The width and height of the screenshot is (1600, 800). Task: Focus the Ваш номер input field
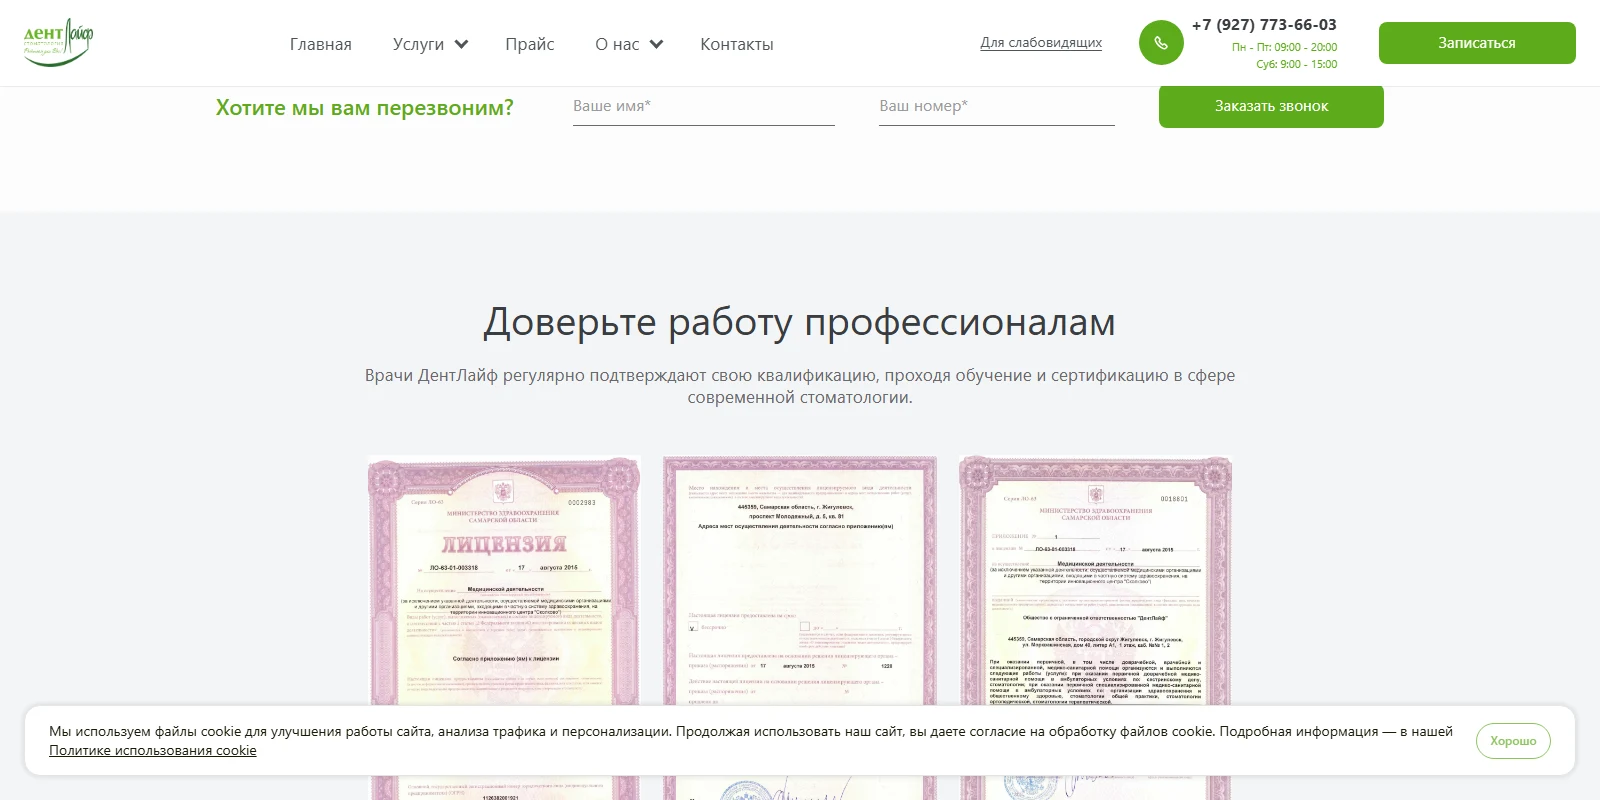pyautogui.click(x=997, y=106)
